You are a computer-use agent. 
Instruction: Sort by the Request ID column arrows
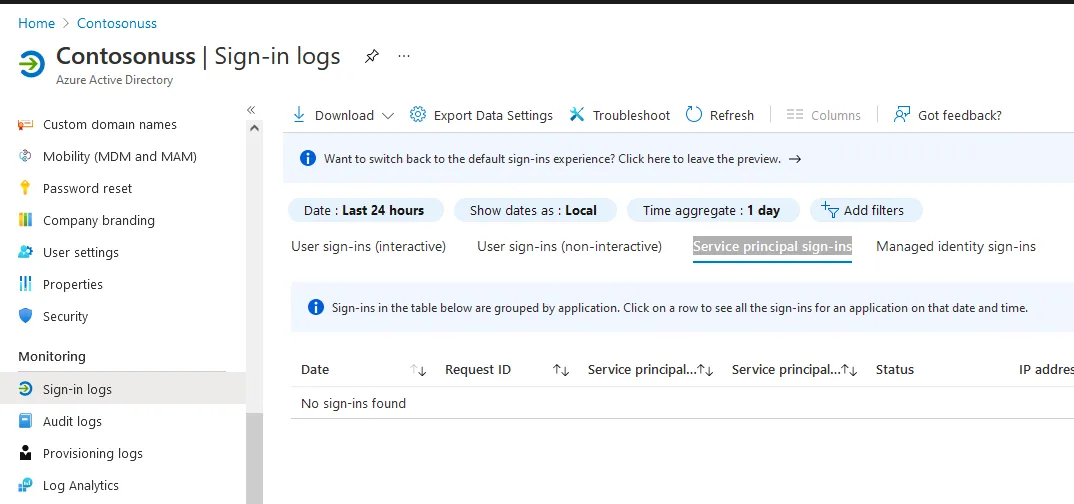pyautogui.click(x=562, y=370)
